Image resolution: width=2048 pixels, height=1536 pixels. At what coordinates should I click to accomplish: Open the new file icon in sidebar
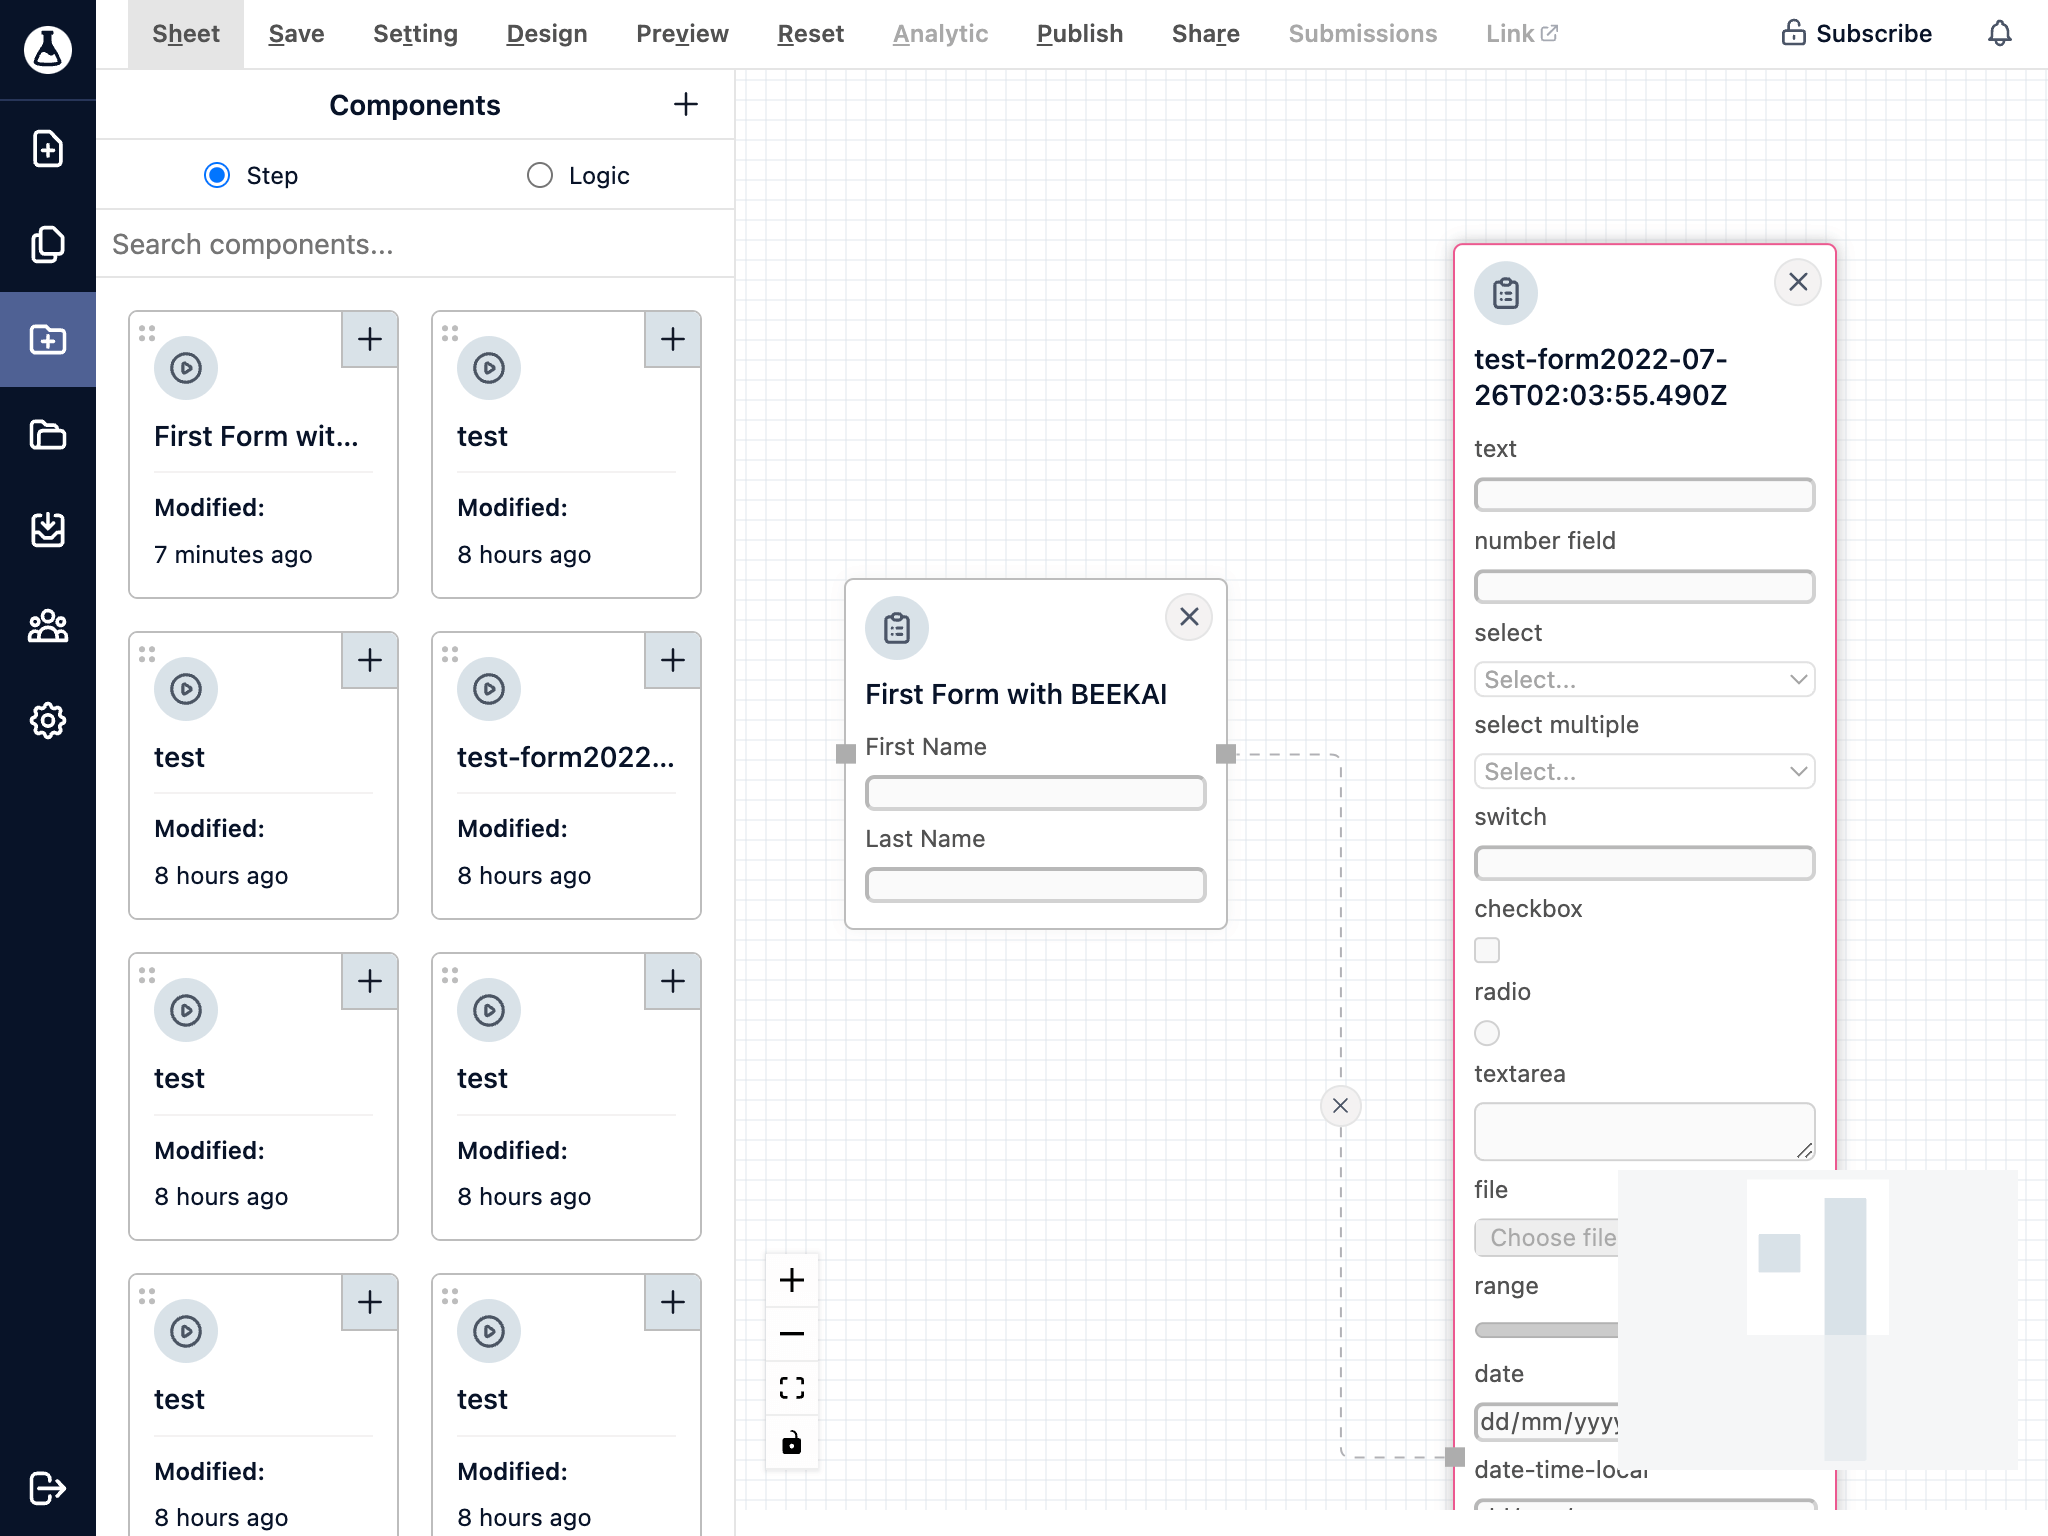coord(48,149)
